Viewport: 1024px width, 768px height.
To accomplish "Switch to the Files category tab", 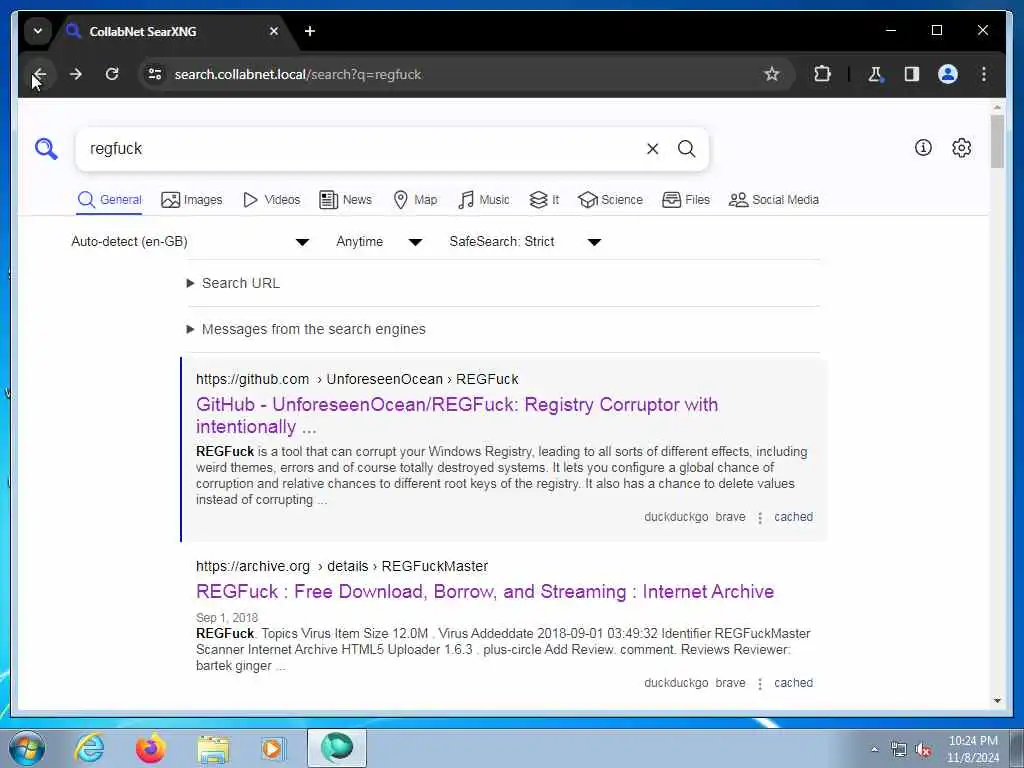I will tap(686, 200).
